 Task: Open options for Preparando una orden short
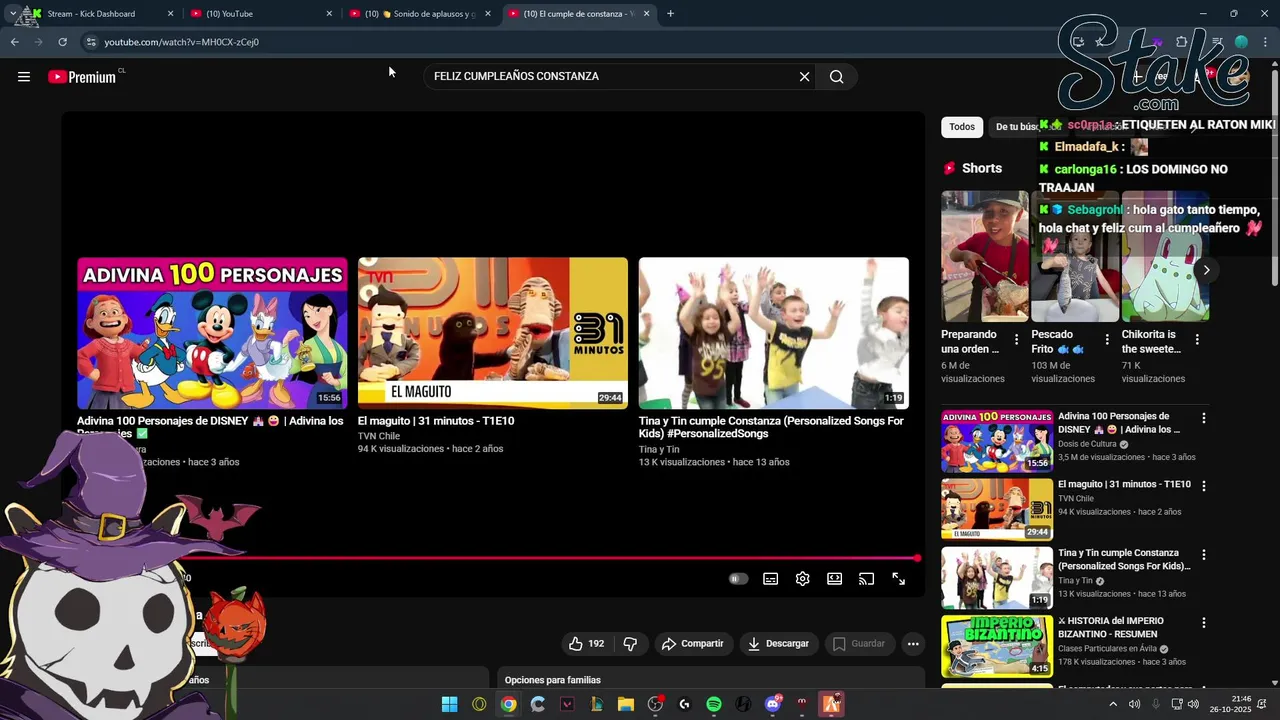1017,340
